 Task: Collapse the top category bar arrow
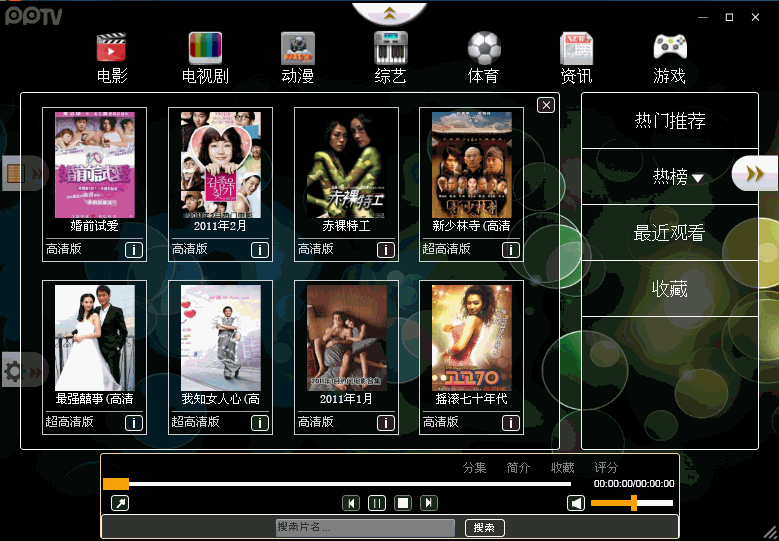pyautogui.click(x=390, y=13)
